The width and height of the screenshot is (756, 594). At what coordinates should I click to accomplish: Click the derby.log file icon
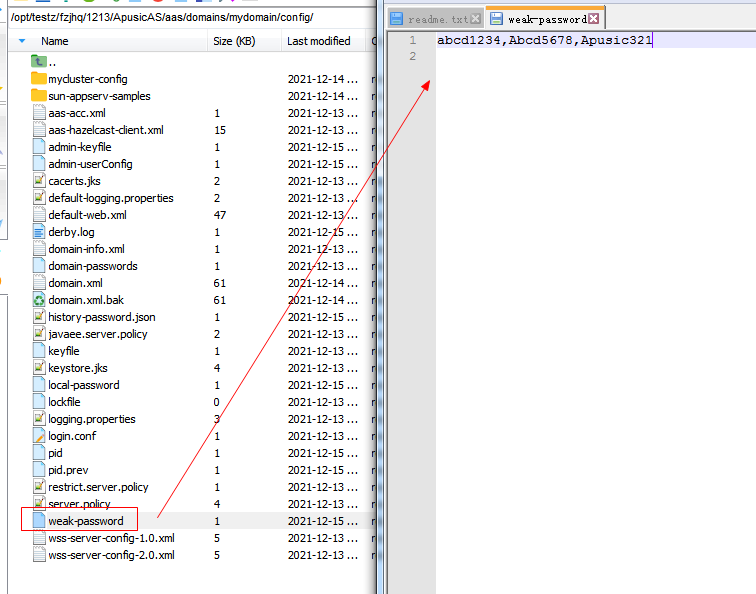39,232
